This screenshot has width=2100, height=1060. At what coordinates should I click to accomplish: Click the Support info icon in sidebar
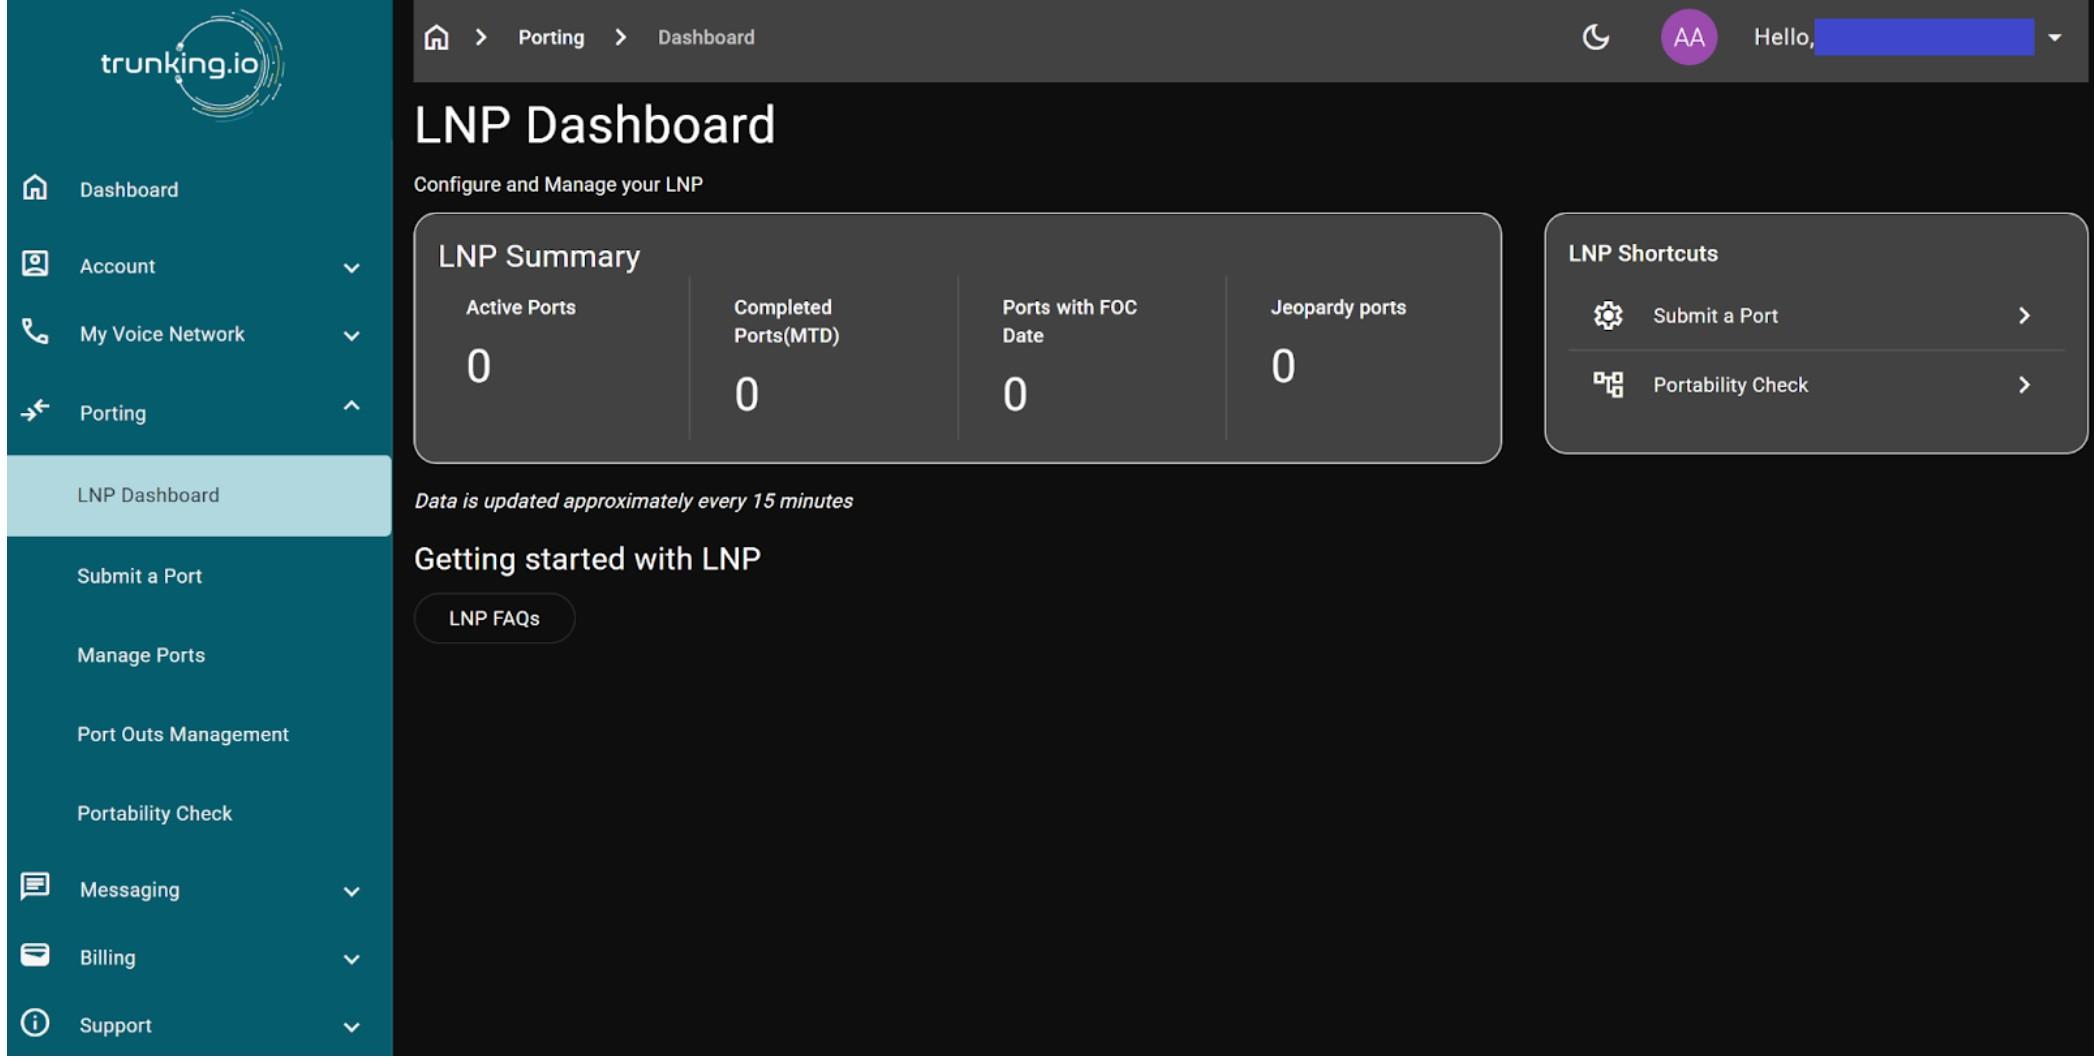(x=35, y=1023)
